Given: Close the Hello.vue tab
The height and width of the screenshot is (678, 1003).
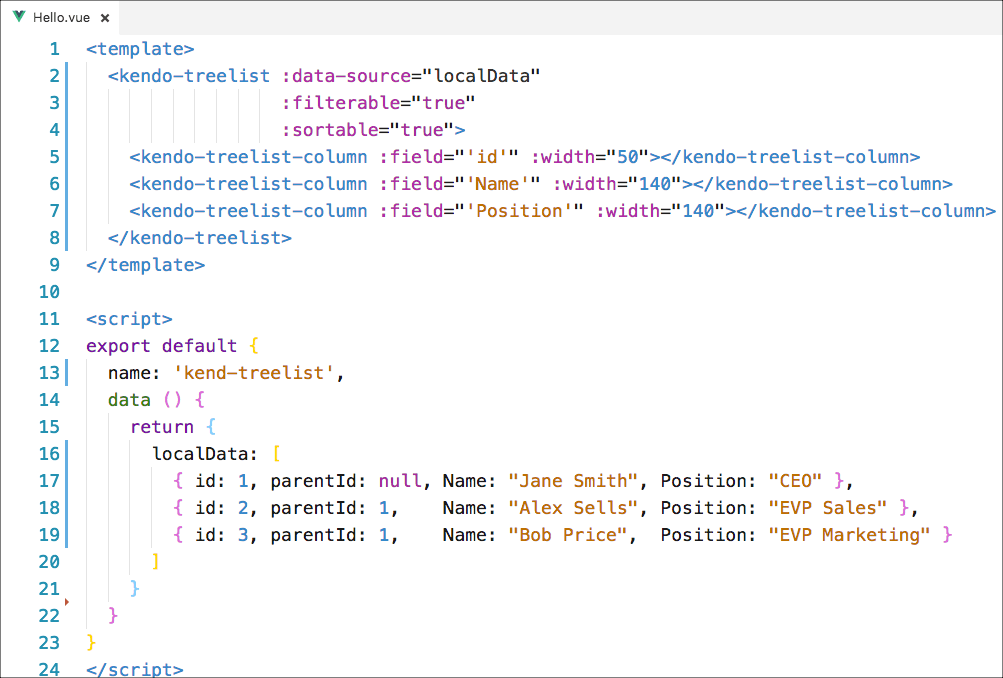Looking at the screenshot, I should (x=105, y=18).
